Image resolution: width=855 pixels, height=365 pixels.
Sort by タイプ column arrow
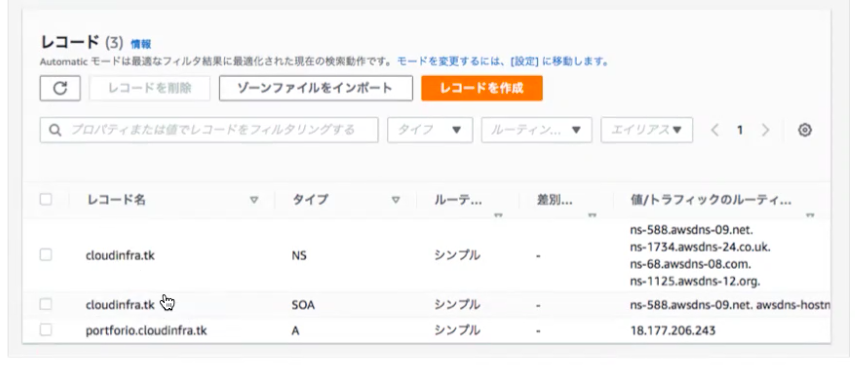pyautogui.click(x=396, y=200)
